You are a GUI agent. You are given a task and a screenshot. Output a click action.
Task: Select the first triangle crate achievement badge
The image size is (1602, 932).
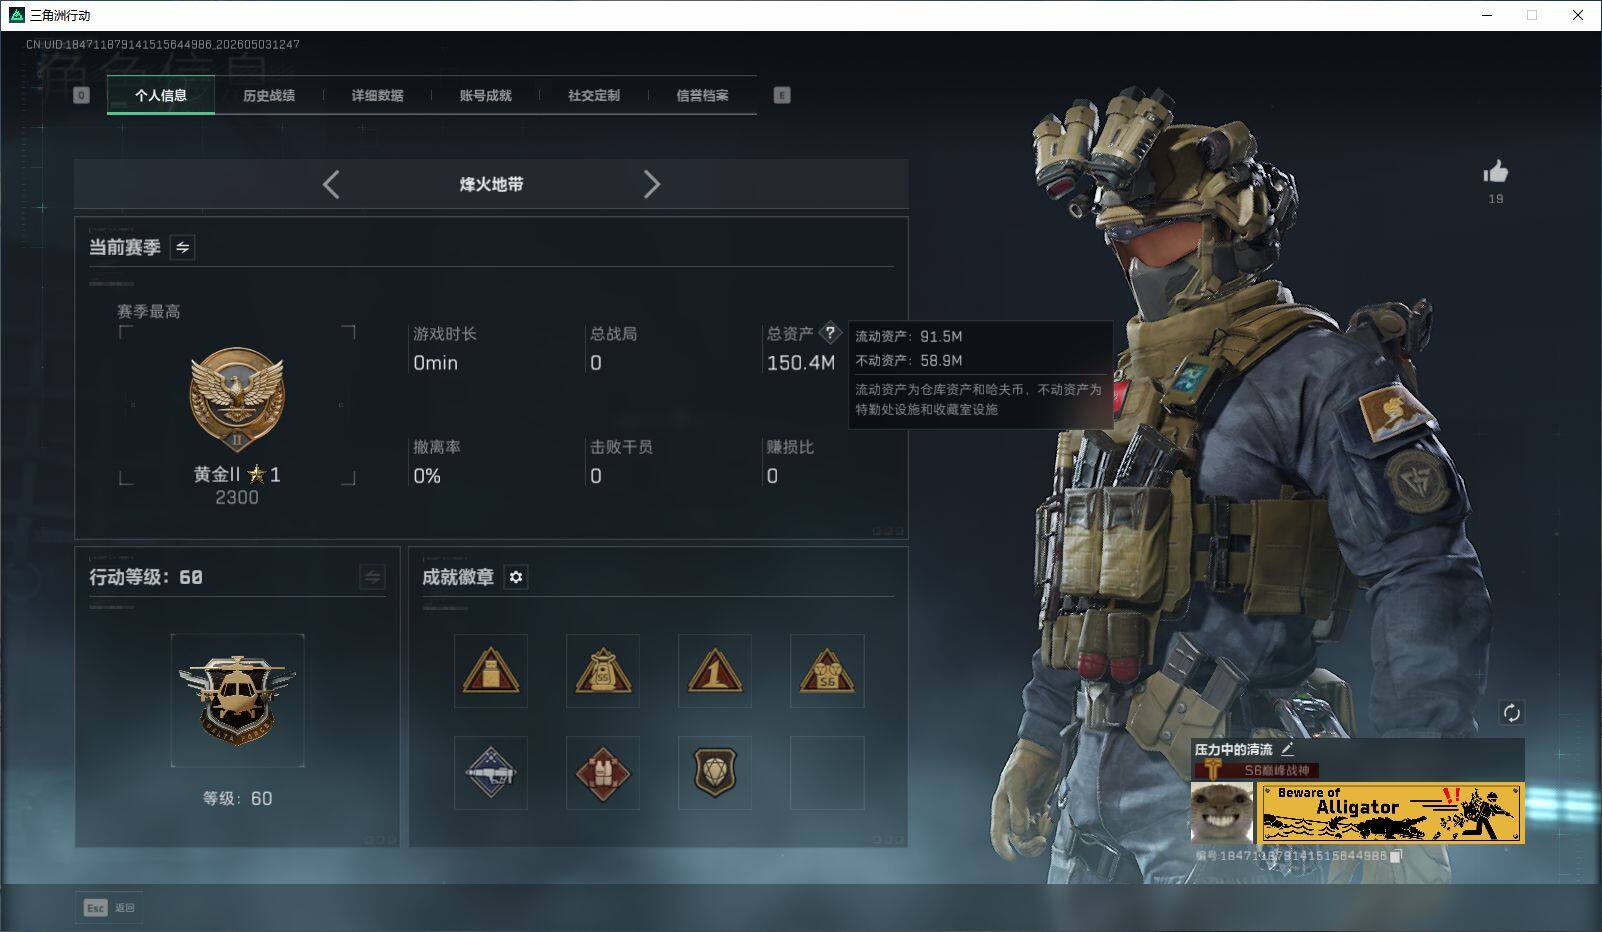point(491,671)
